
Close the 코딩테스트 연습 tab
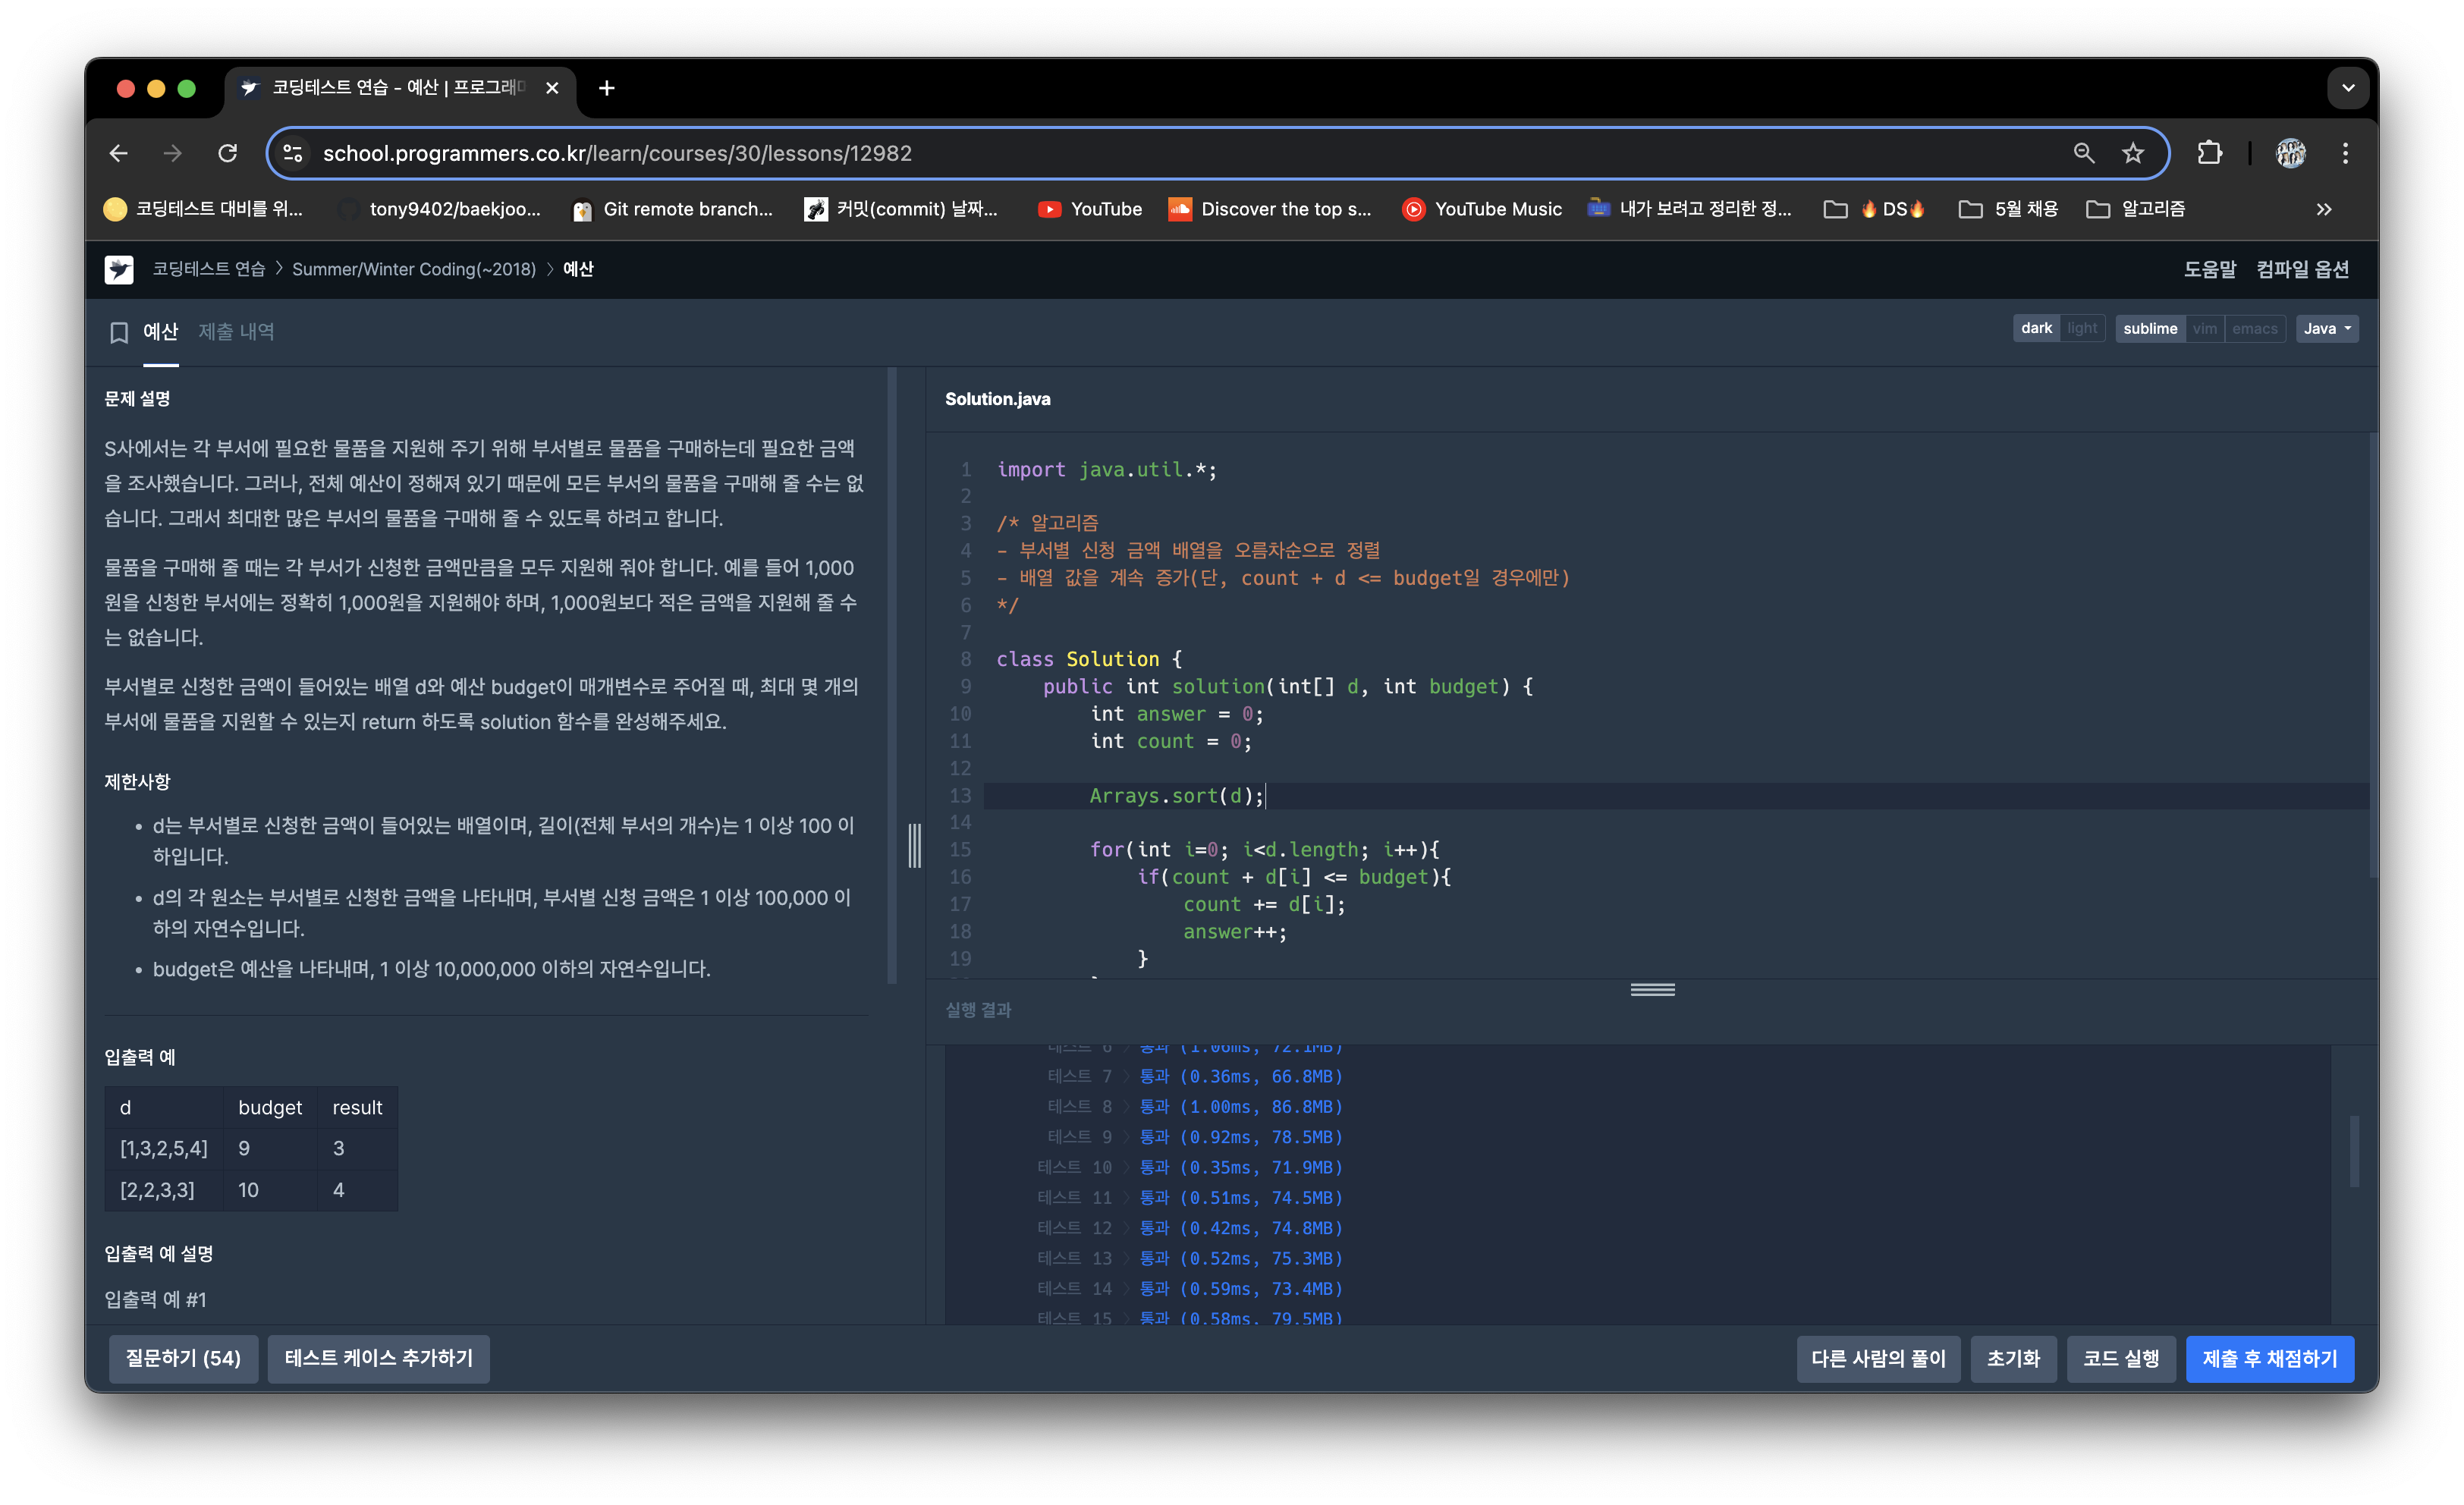552,88
